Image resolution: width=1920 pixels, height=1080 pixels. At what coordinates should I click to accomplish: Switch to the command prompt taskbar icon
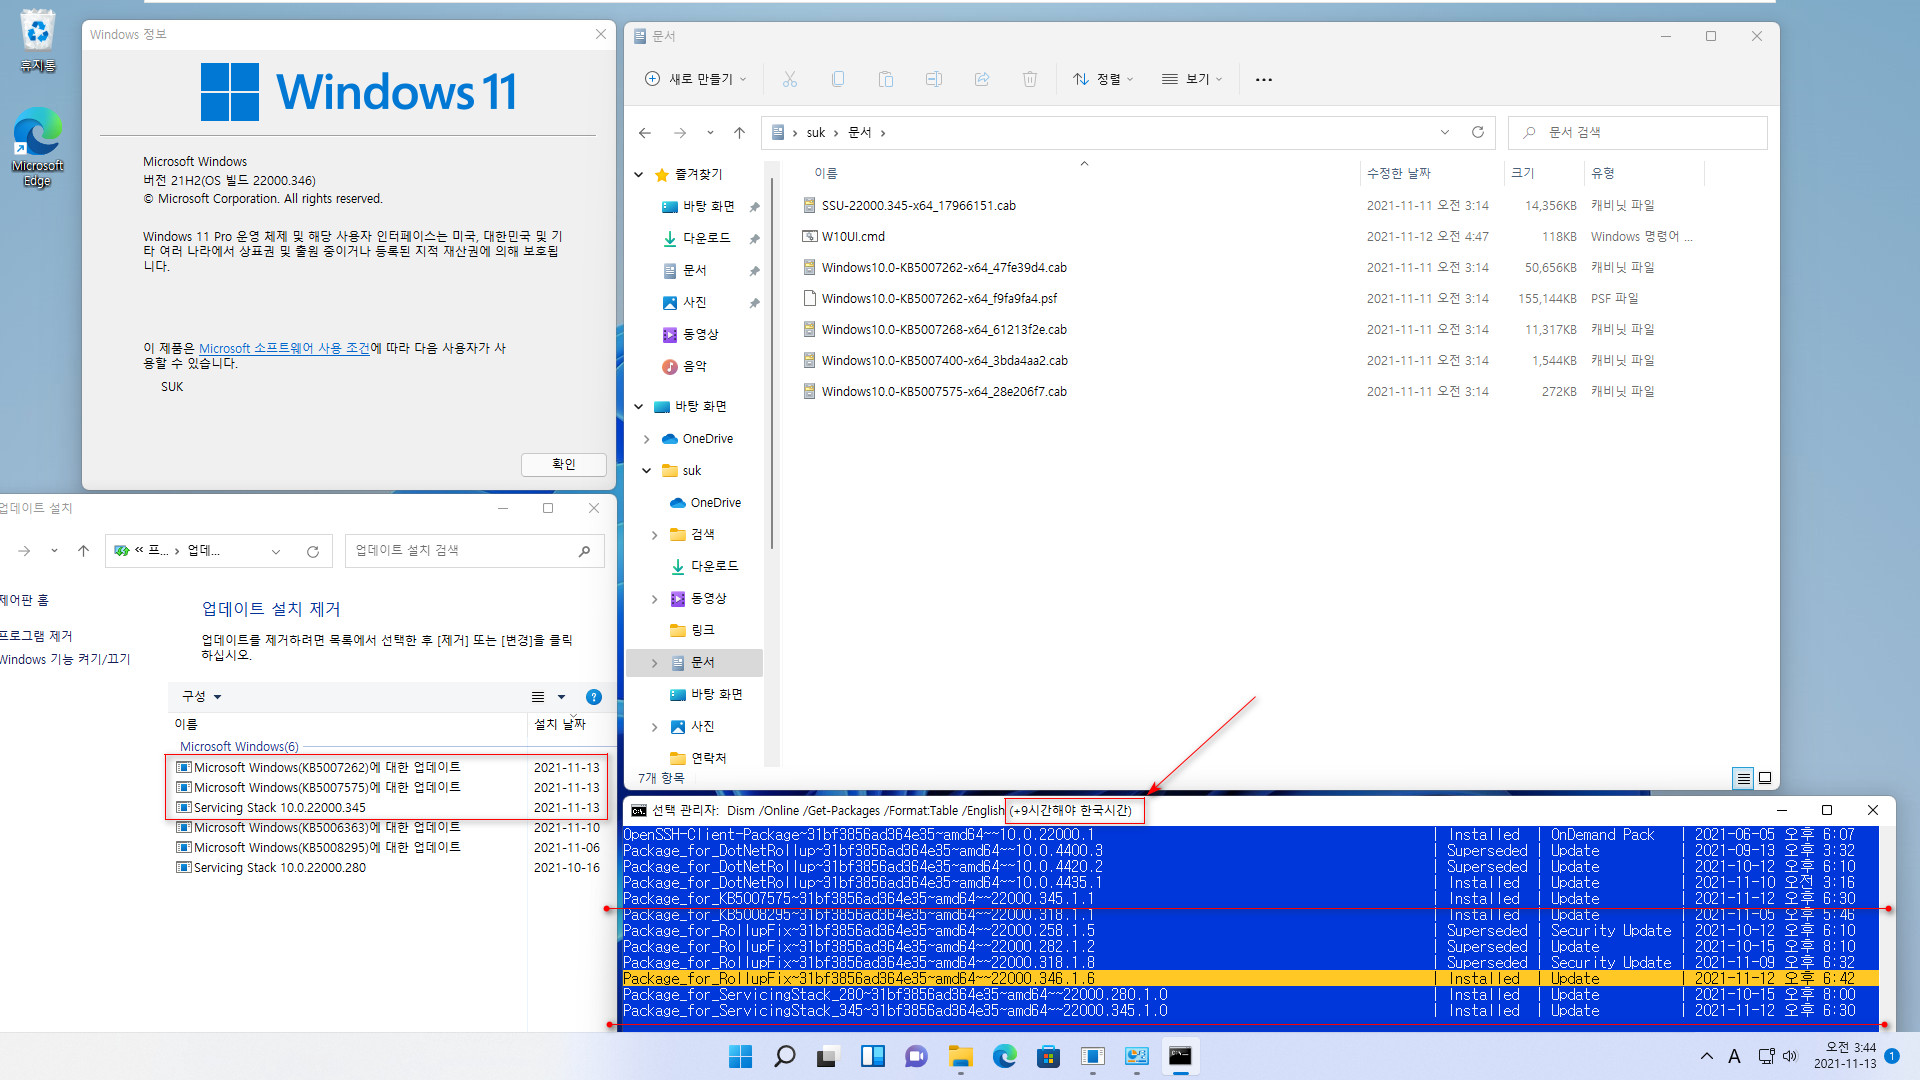click(x=1180, y=1056)
